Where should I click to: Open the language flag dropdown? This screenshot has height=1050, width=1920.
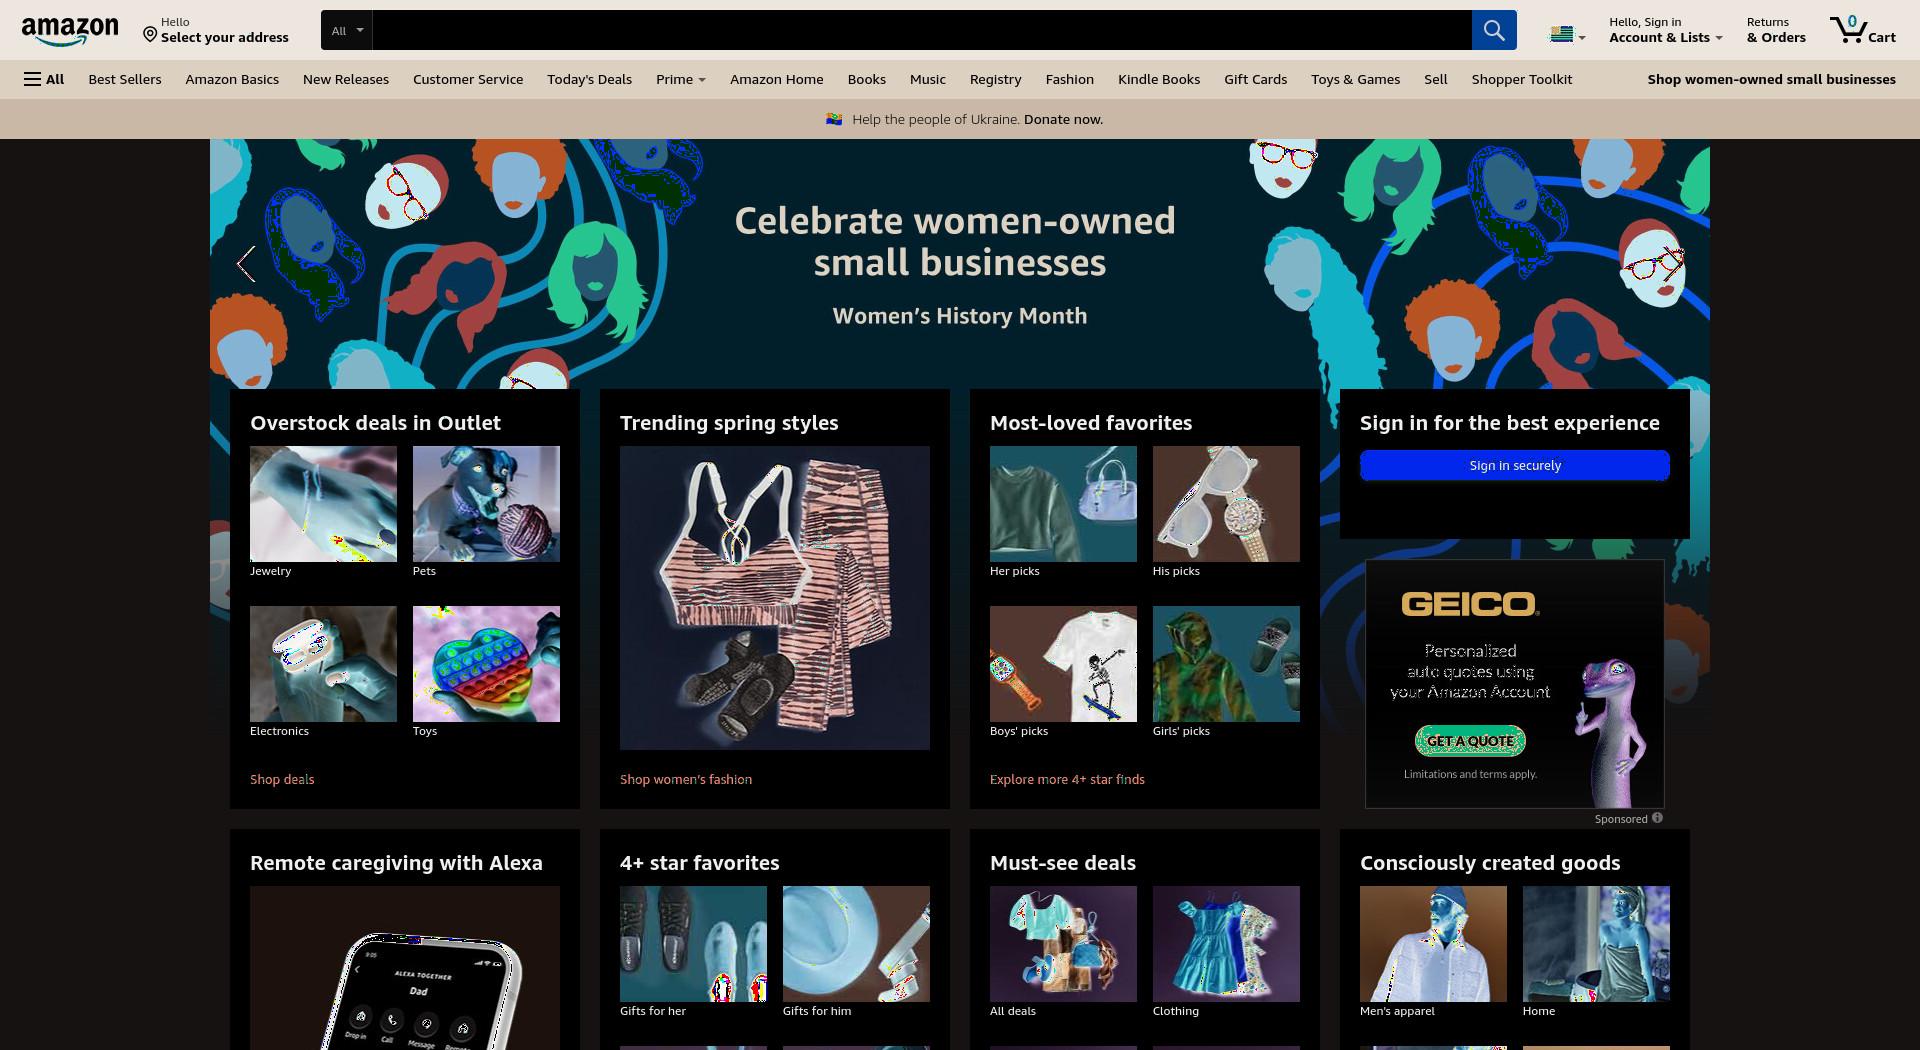tap(1567, 34)
